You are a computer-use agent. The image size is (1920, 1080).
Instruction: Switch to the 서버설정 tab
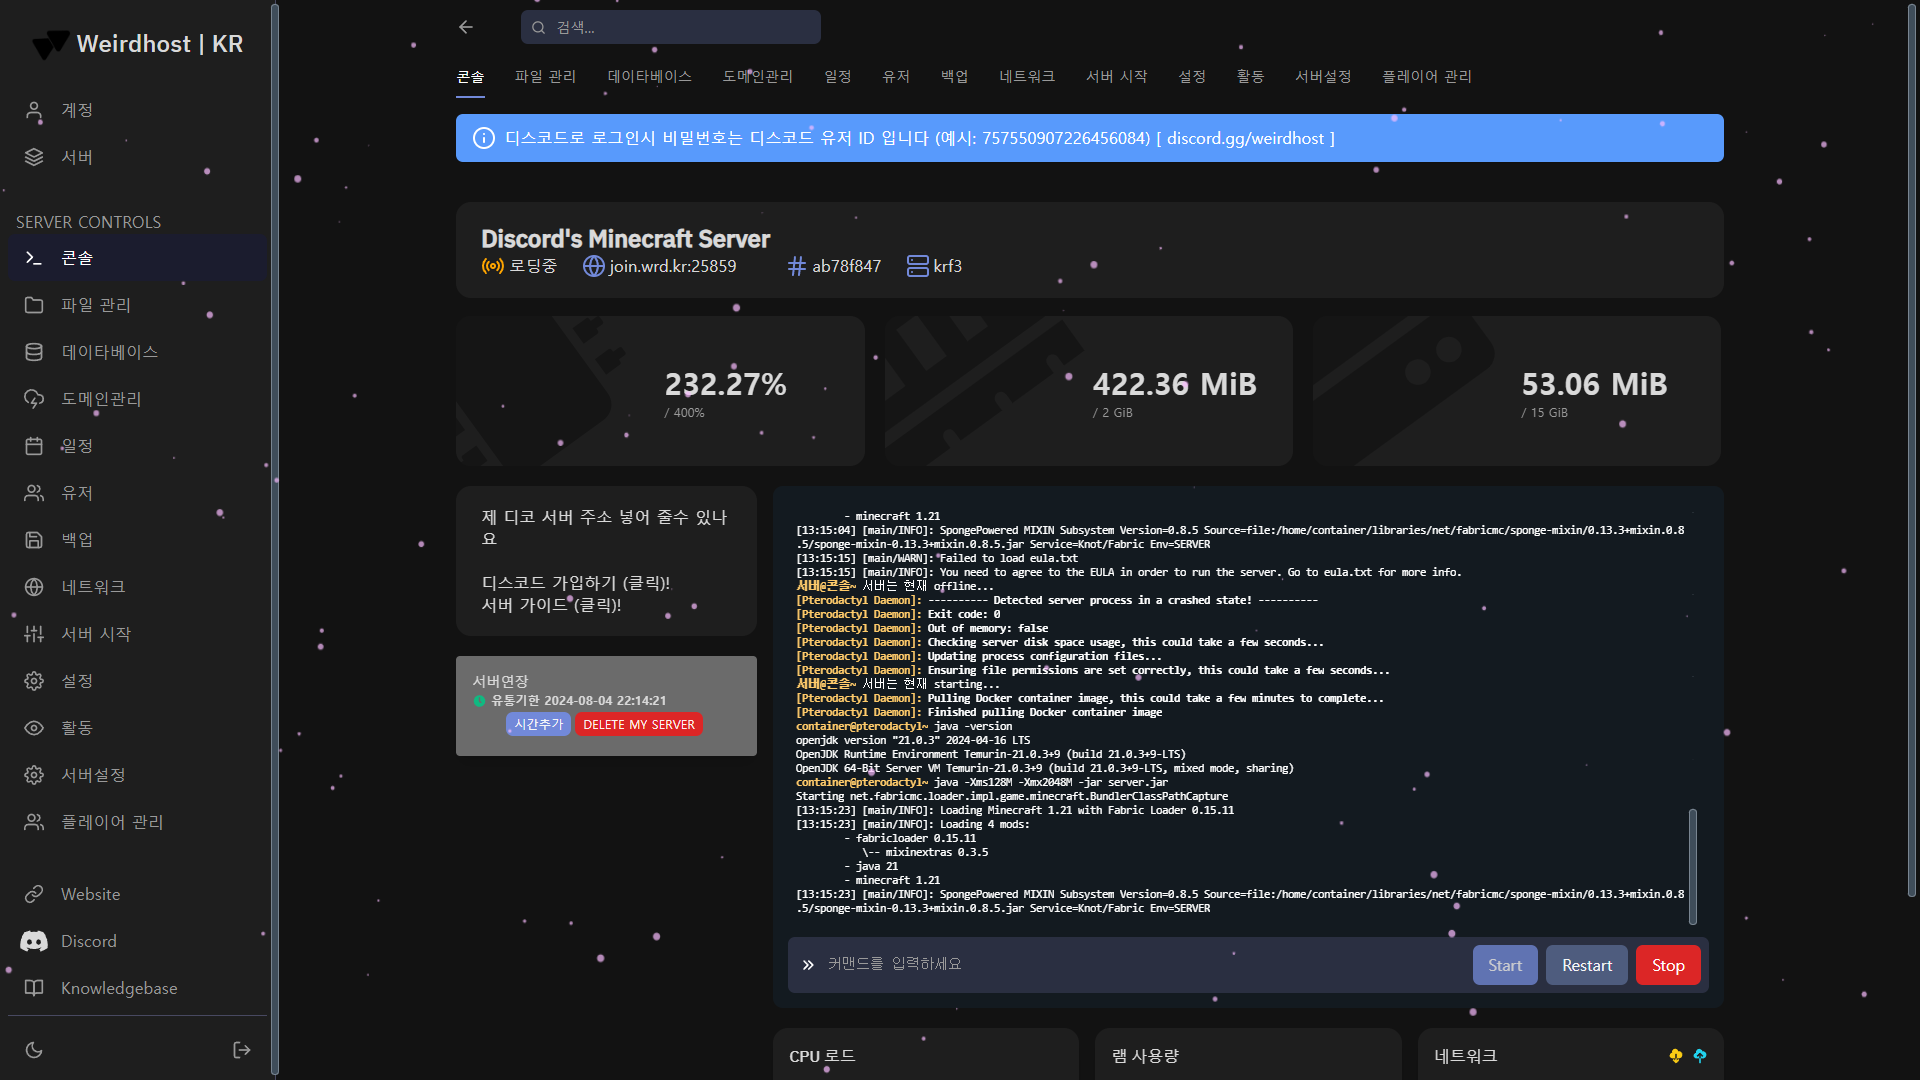(1323, 77)
